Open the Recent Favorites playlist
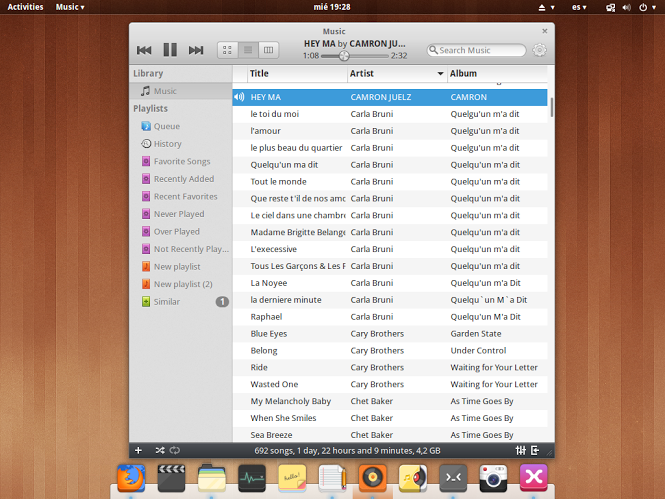Image resolution: width=665 pixels, height=499 pixels. point(181,196)
